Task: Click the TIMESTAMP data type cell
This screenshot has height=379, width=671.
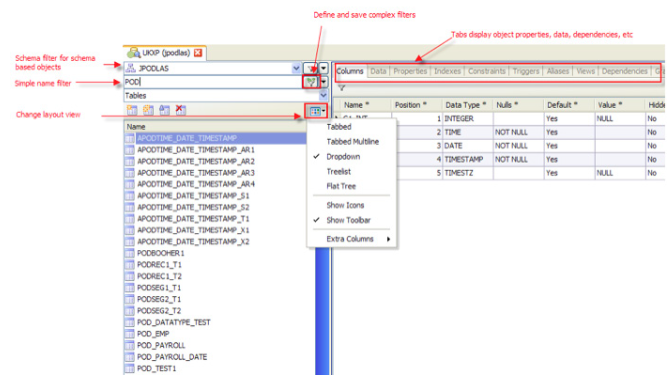Action: coord(467,160)
